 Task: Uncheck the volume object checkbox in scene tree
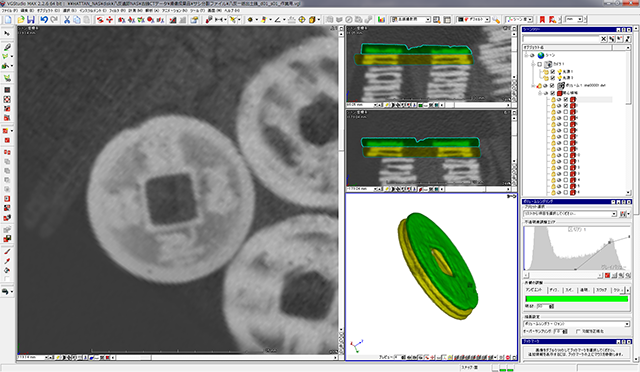tap(552, 86)
